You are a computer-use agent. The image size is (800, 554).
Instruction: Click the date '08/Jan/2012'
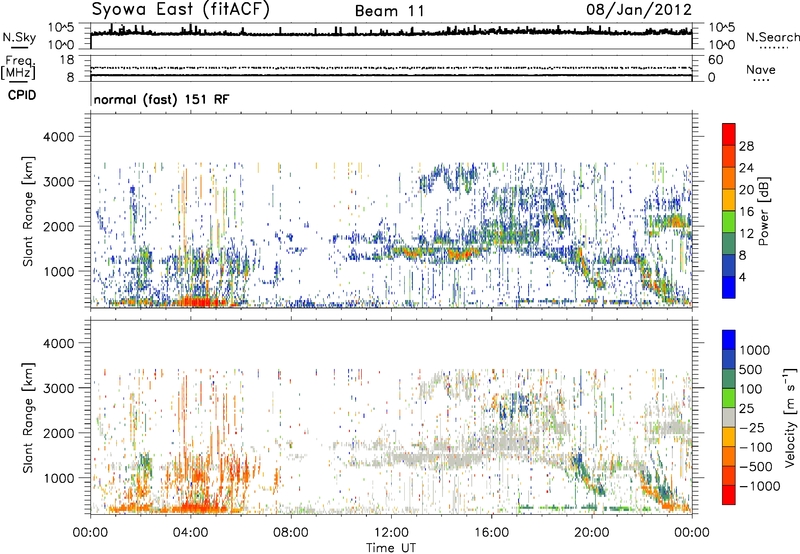point(639,10)
